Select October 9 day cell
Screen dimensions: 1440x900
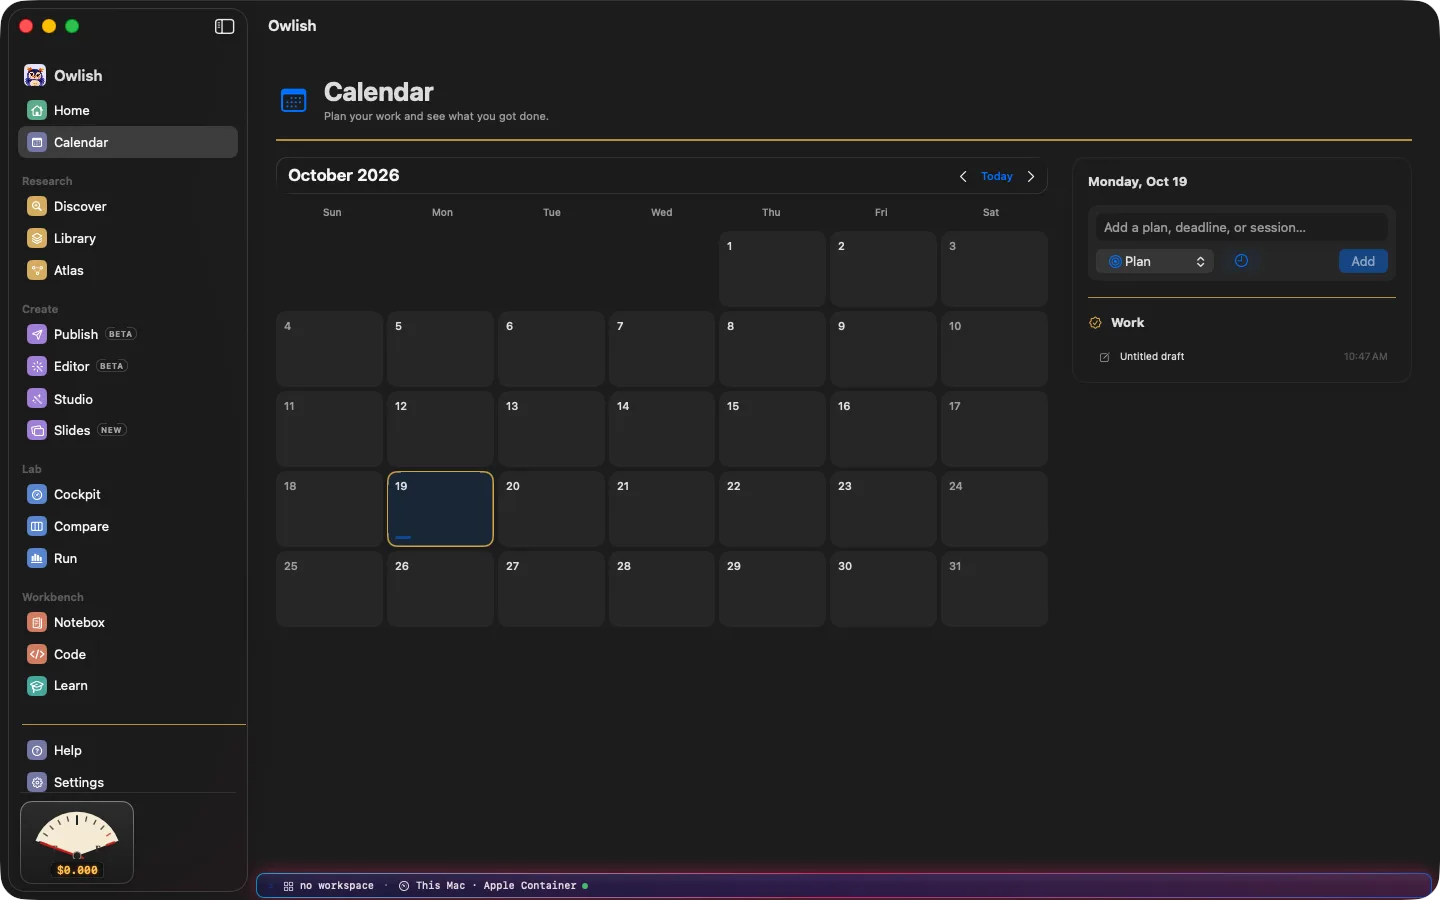(x=883, y=349)
